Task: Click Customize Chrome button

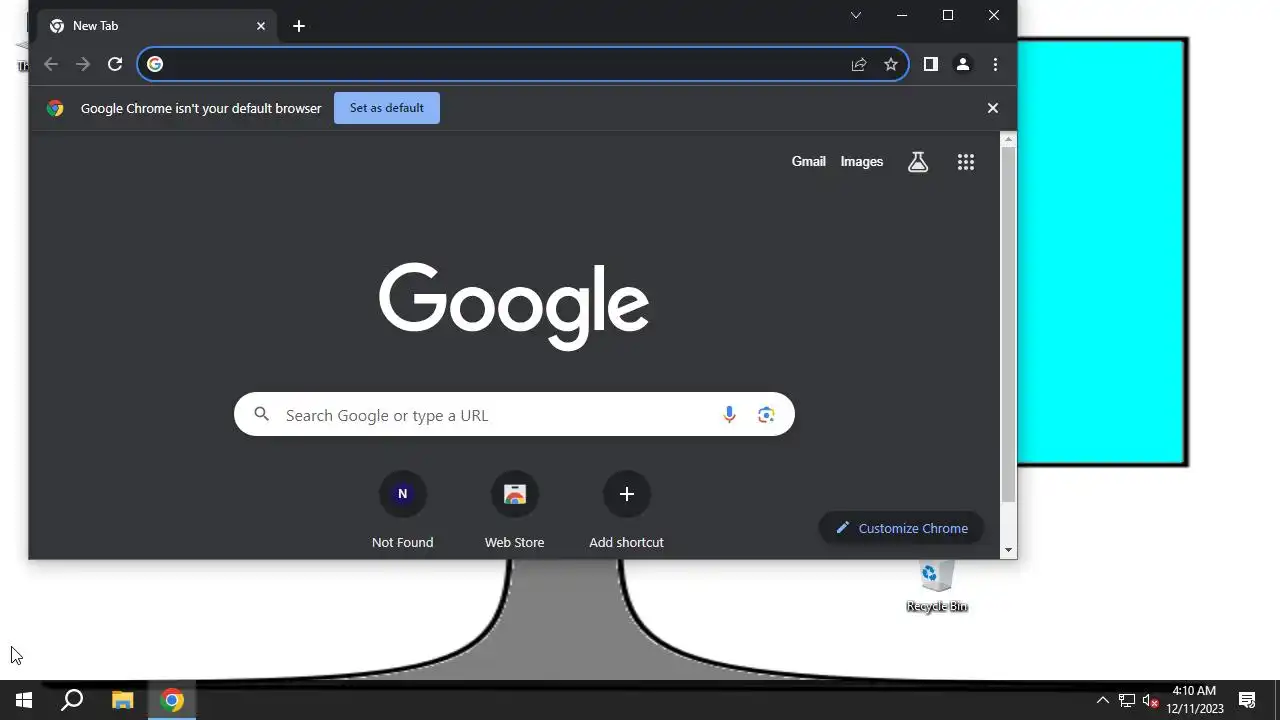Action: (902, 528)
